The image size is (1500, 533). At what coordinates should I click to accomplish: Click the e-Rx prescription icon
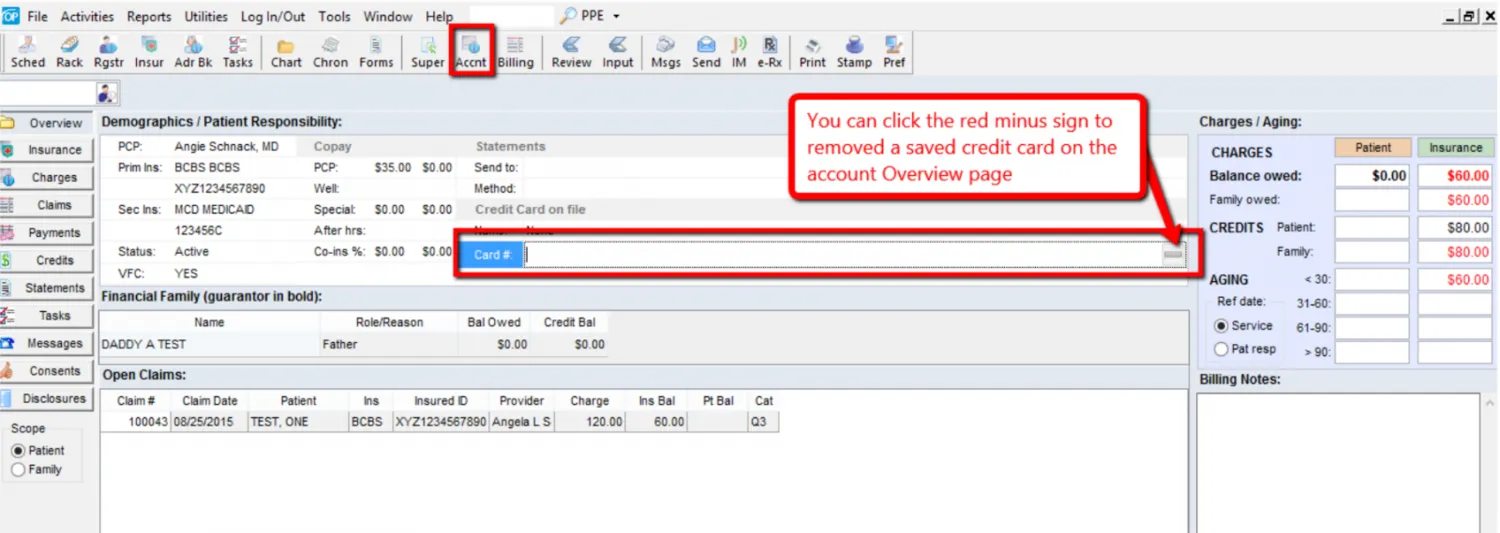pos(769,52)
